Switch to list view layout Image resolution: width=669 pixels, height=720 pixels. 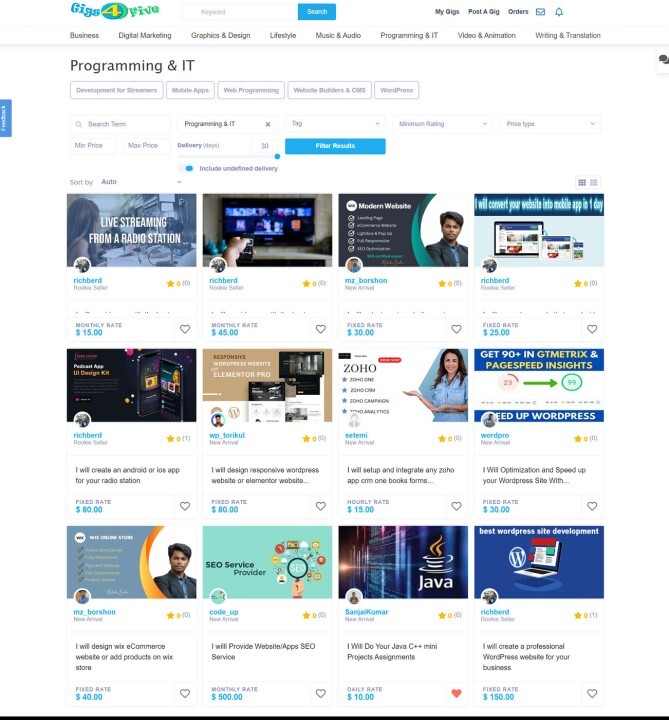tap(594, 182)
